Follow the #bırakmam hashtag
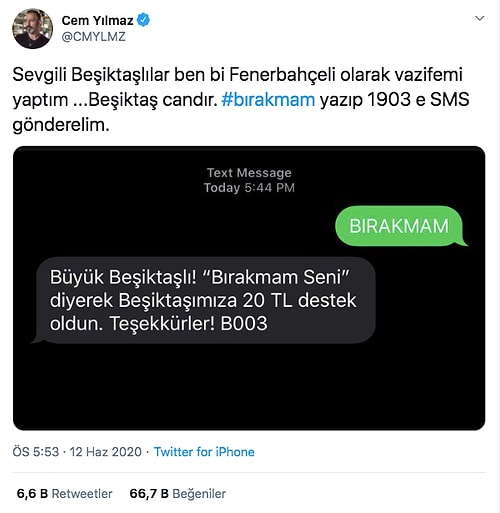The image size is (500, 513). tap(268, 100)
